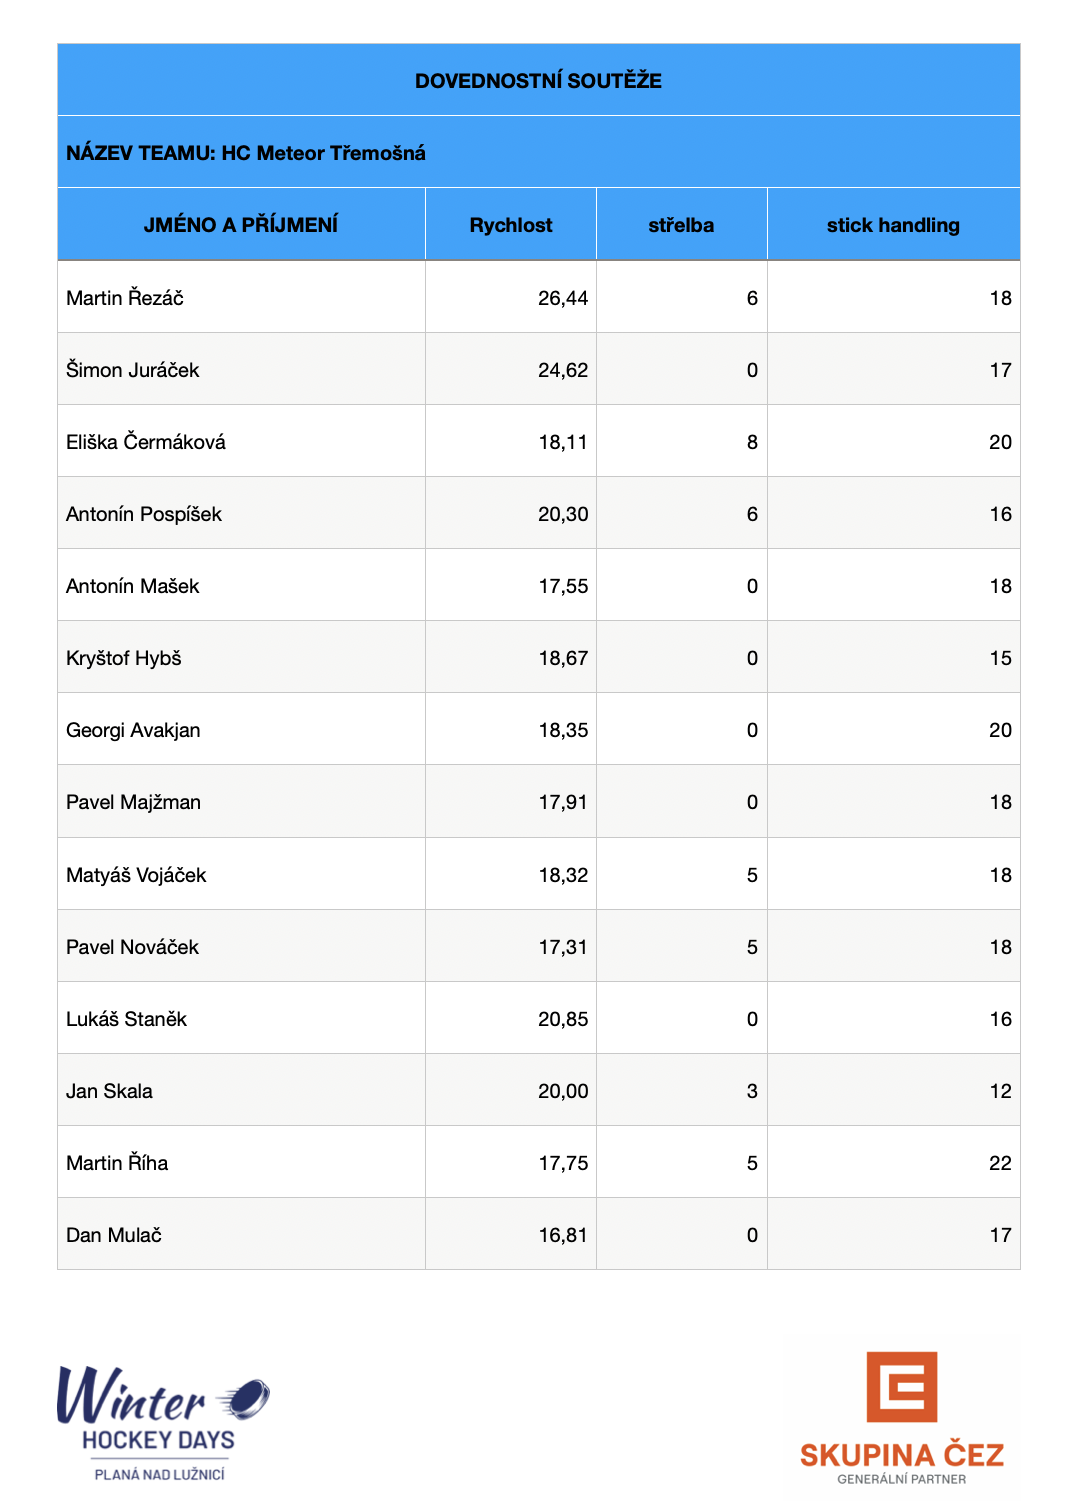This screenshot has width=1070, height=1504.
Task: Select the Kryštof Hybš name cell
Action: (124, 658)
